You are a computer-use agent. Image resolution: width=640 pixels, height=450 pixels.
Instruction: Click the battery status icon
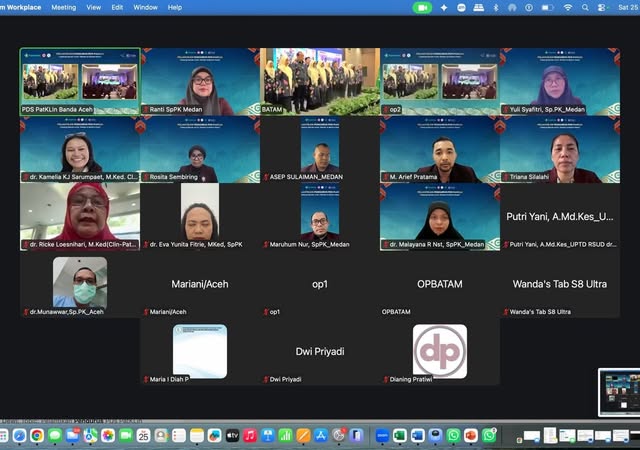click(547, 7)
